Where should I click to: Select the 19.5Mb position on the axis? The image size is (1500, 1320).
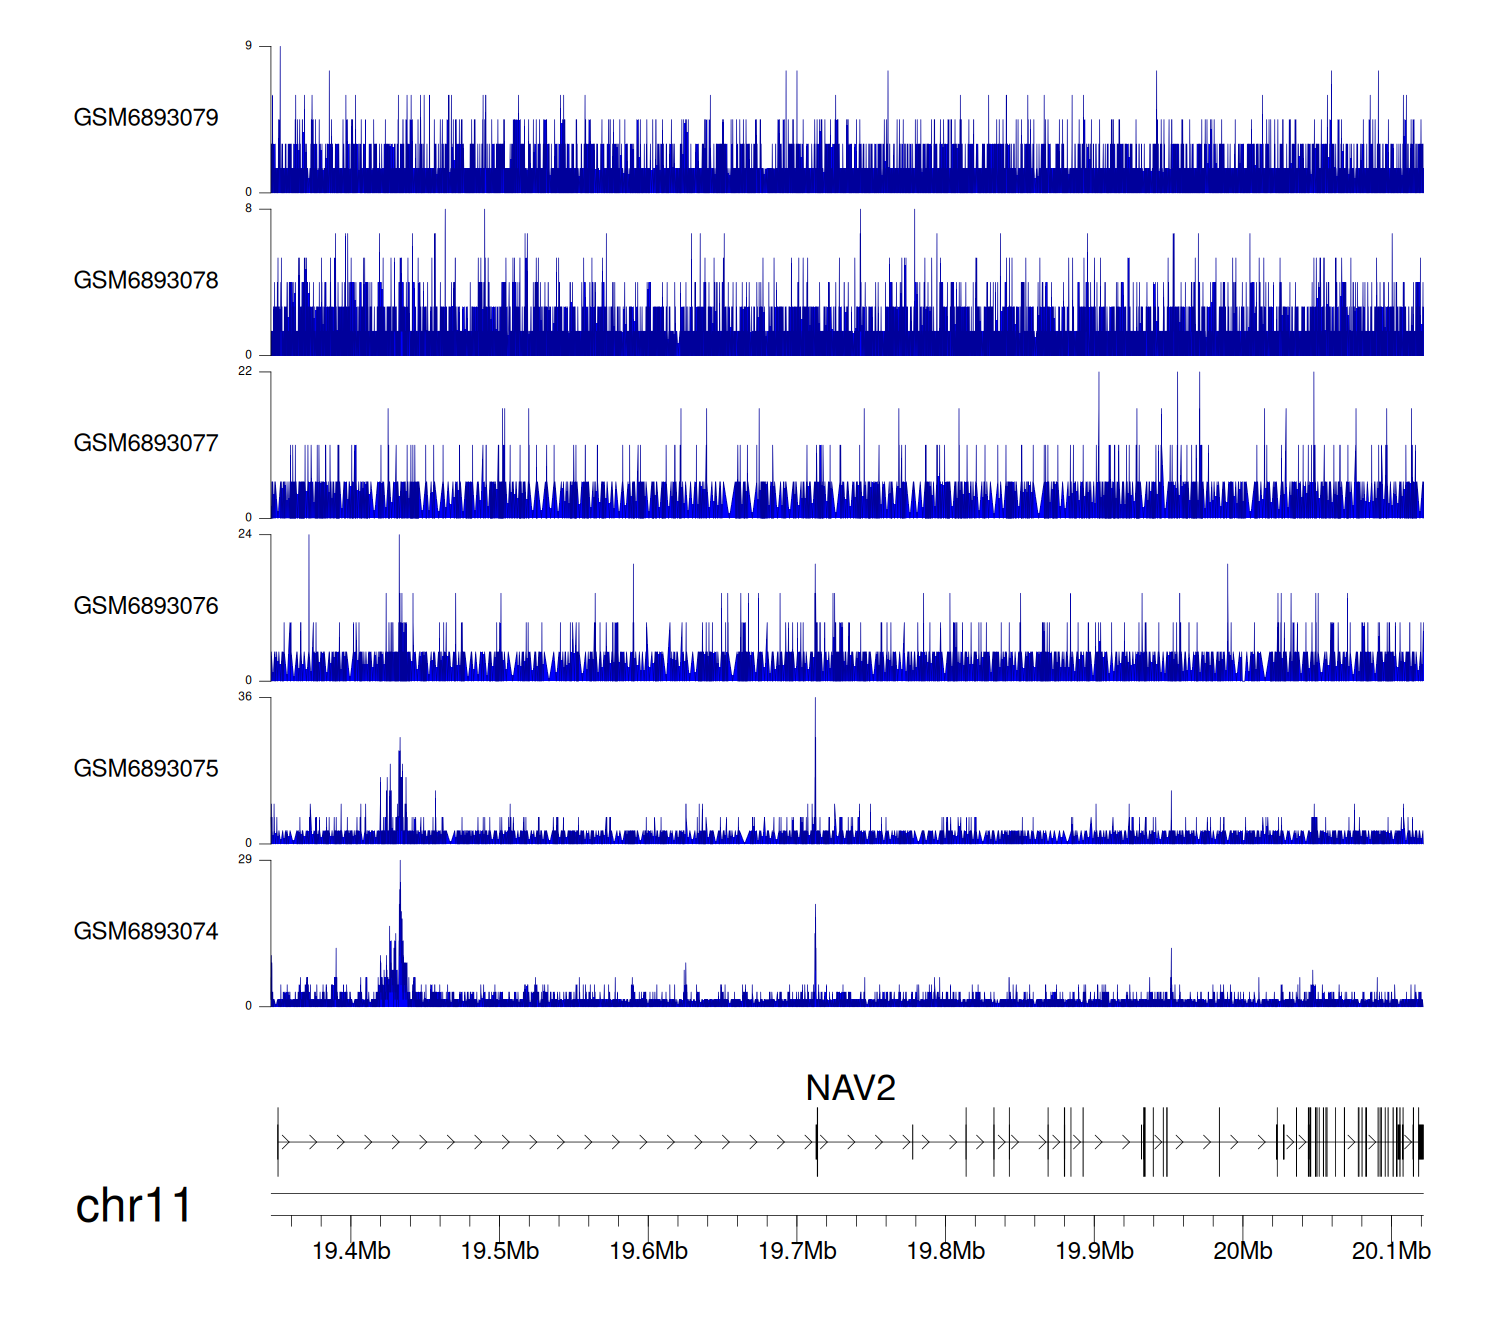500,1251
